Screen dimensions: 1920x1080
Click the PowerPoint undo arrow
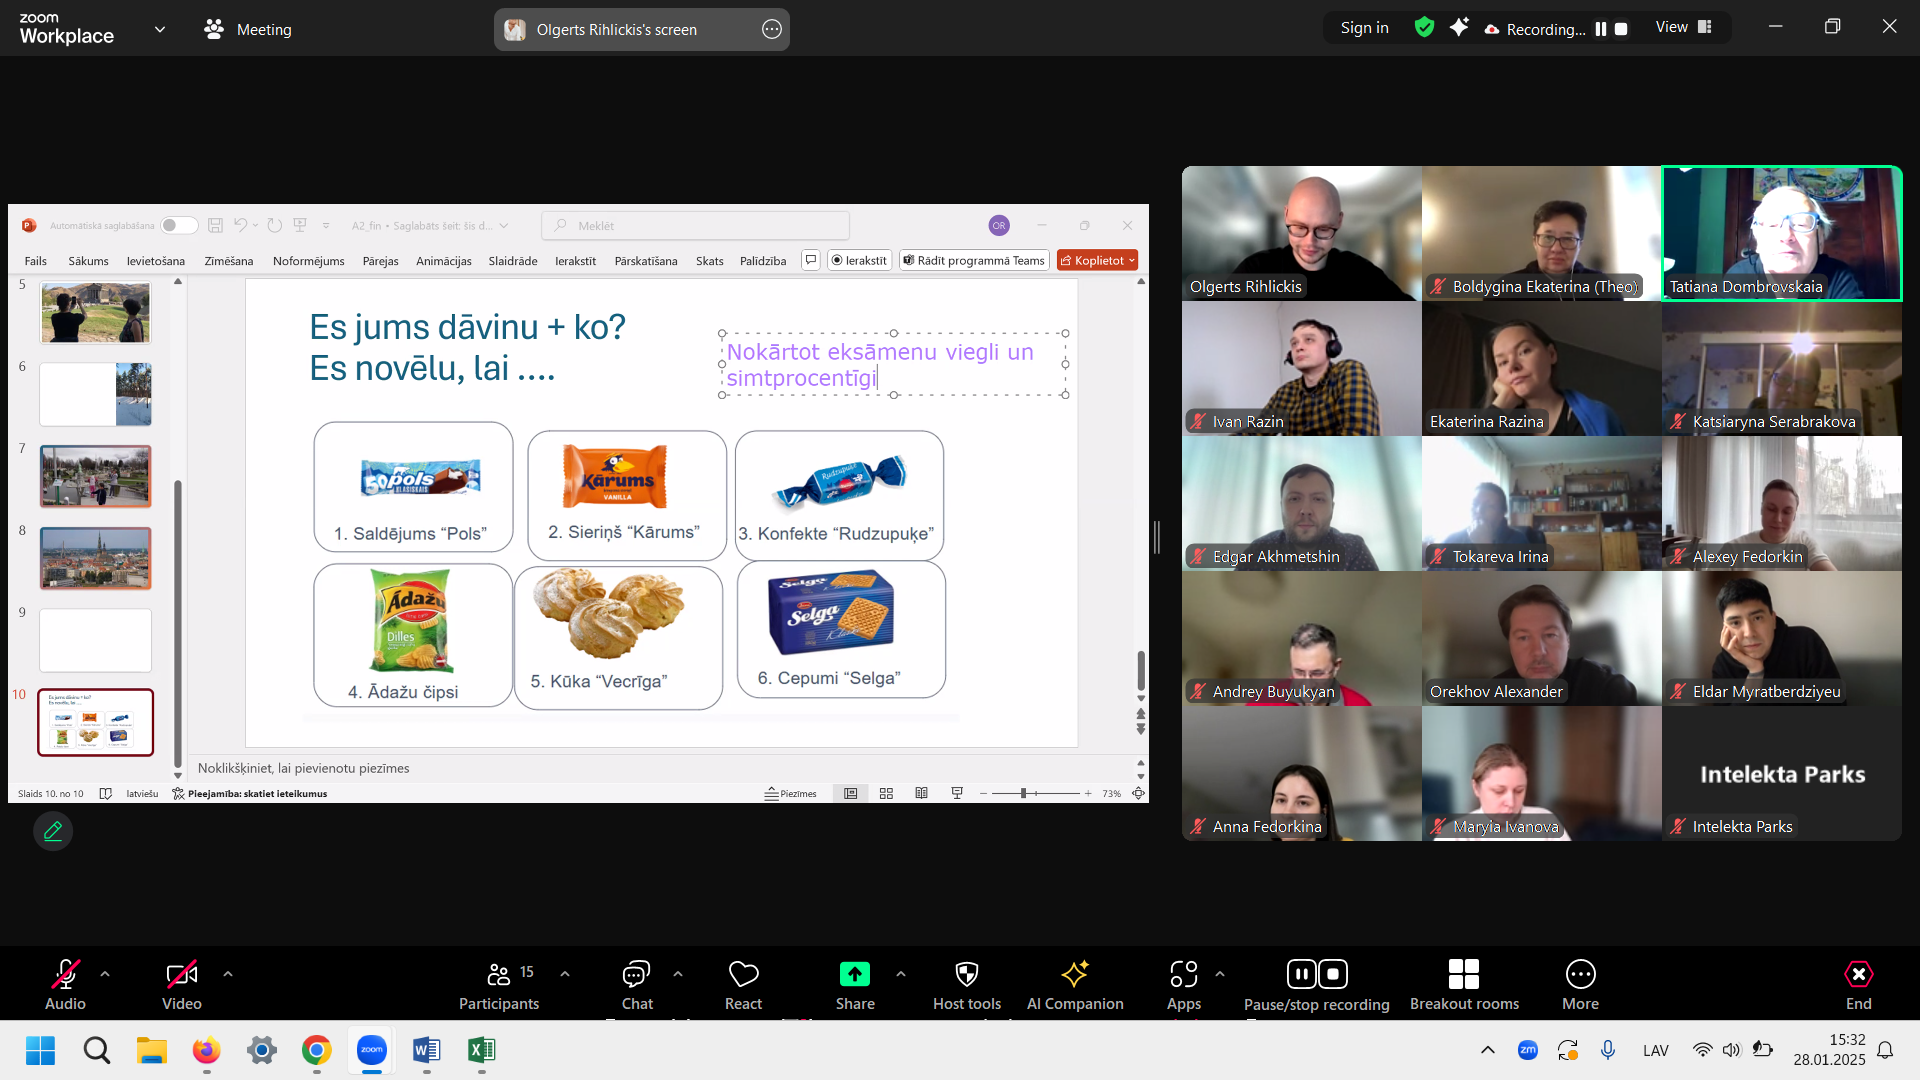click(240, 225)
